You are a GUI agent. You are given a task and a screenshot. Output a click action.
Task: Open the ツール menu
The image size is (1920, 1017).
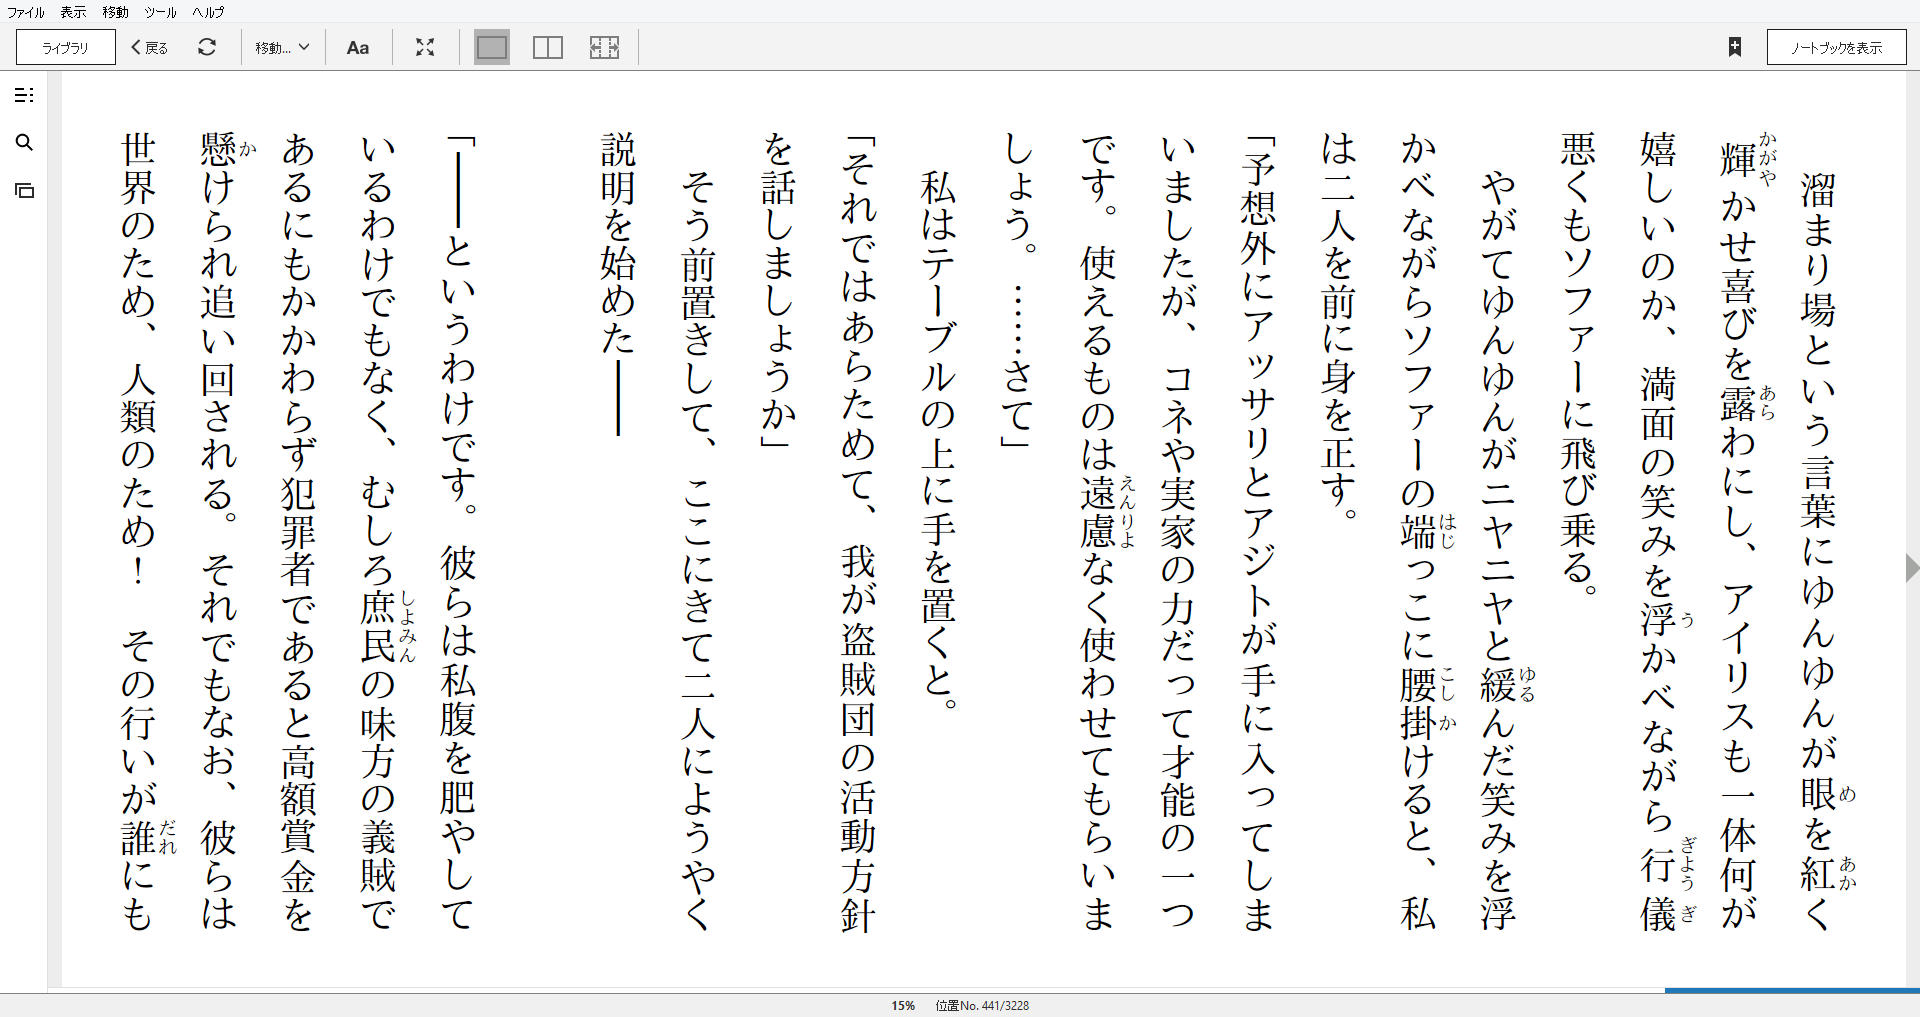[160, 12]
